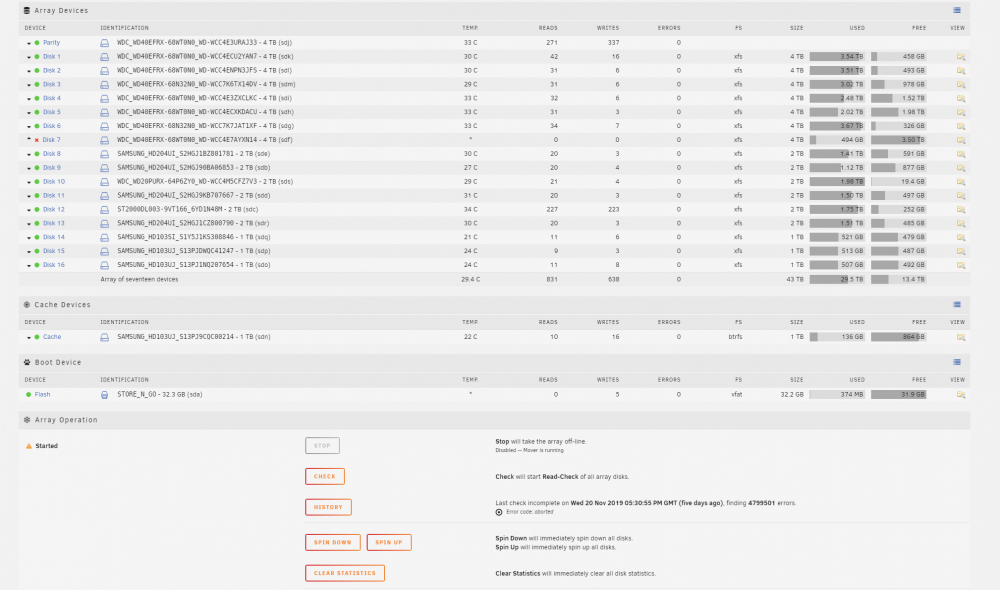
Task: Click the Array Devices section view toggle icon
Action: pyautogui.click(x=957, y=10)
